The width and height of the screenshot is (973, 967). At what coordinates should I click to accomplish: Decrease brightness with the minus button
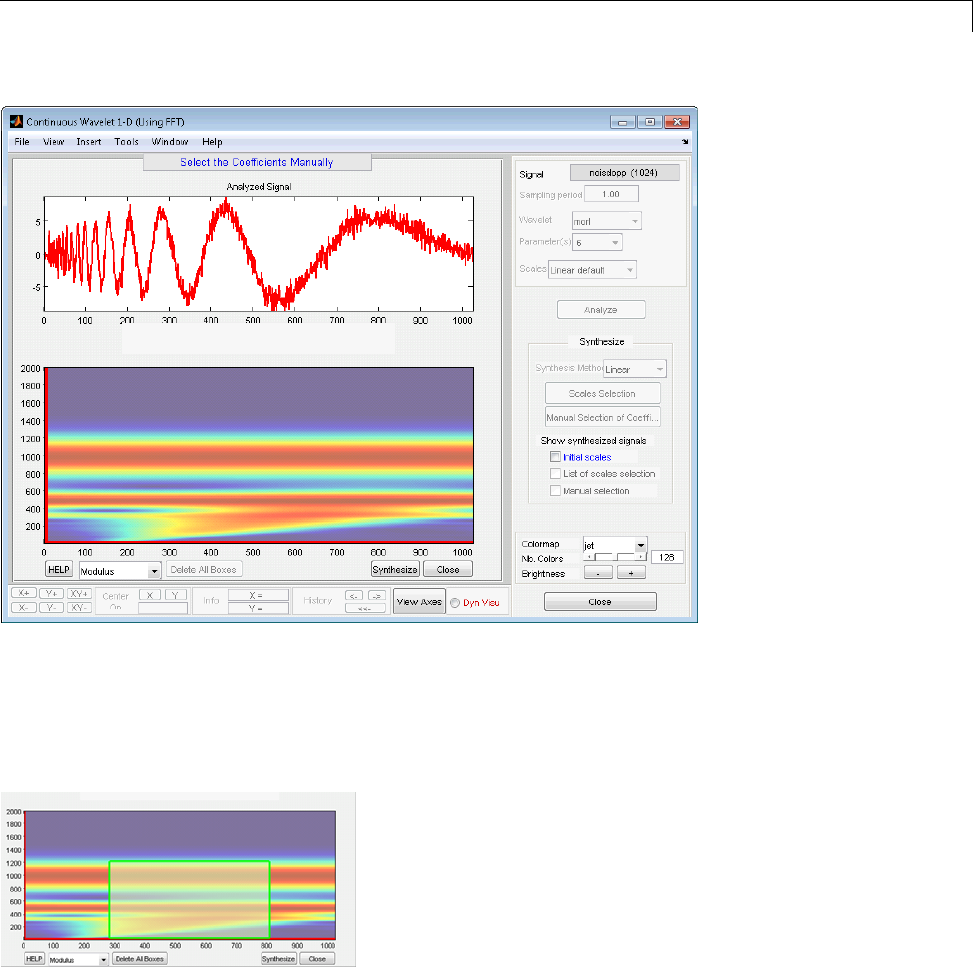(x=598, y=573)
